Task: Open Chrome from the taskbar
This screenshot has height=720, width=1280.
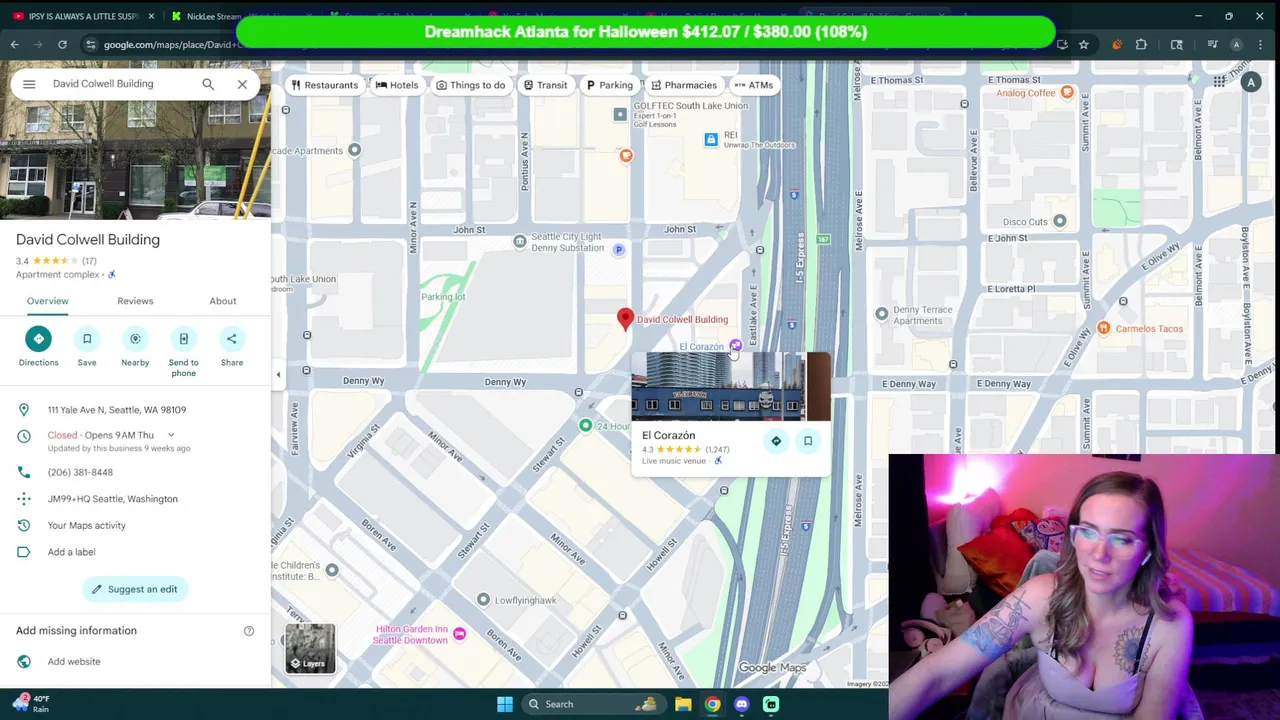Action: pos(712,704)
